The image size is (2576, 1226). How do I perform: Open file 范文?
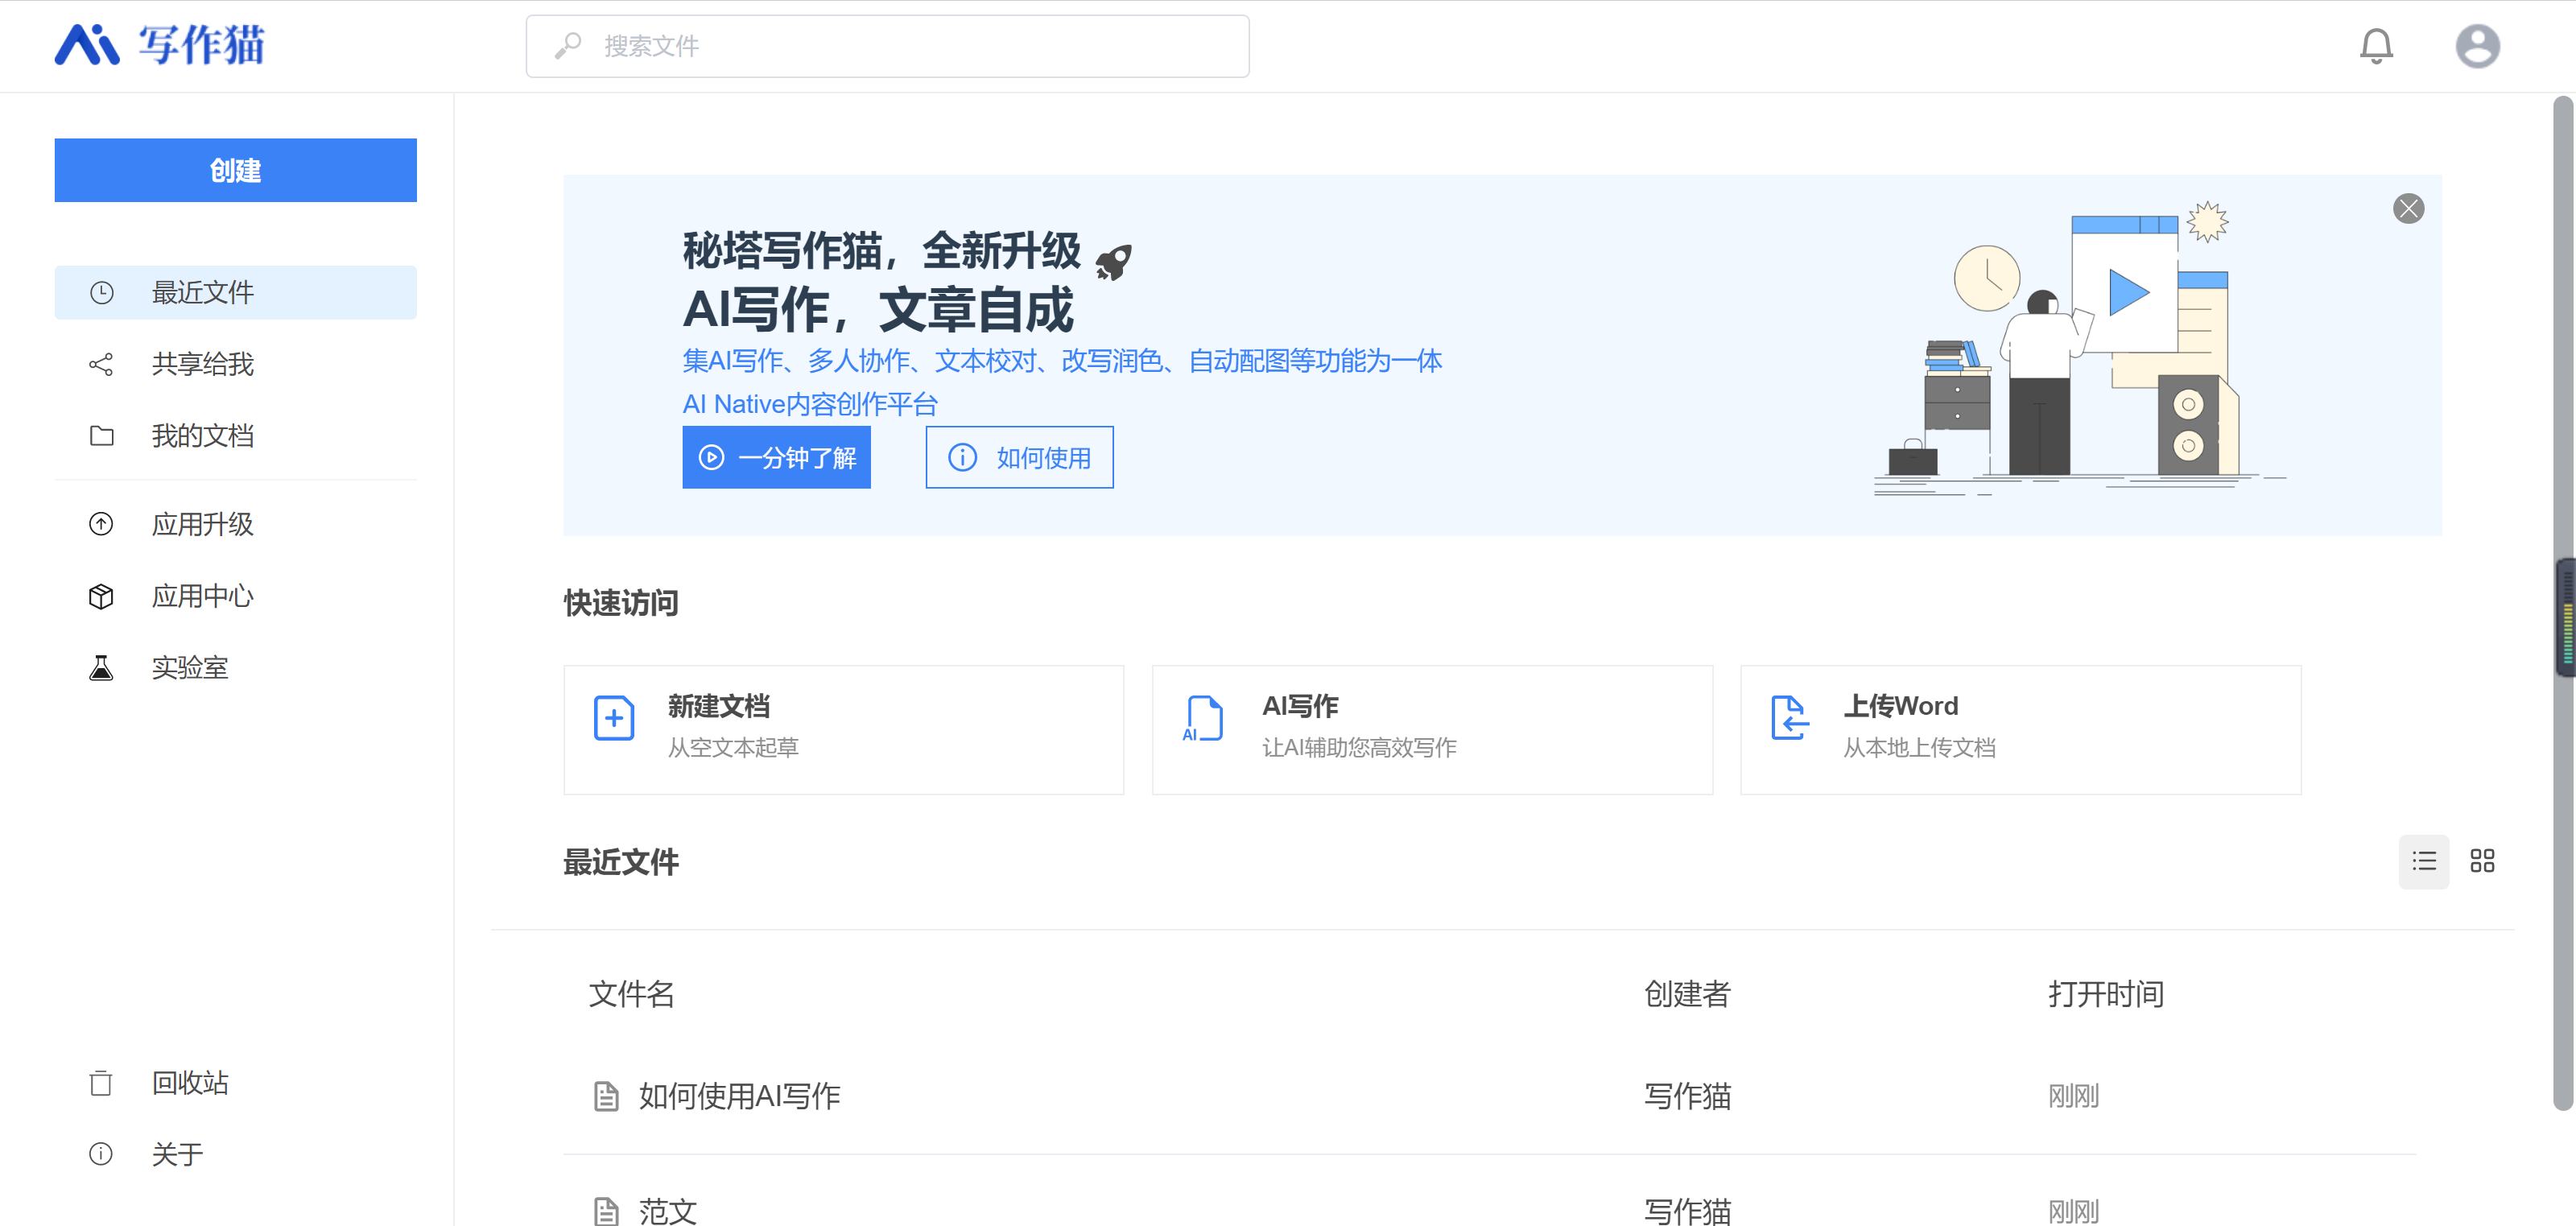668,1211
